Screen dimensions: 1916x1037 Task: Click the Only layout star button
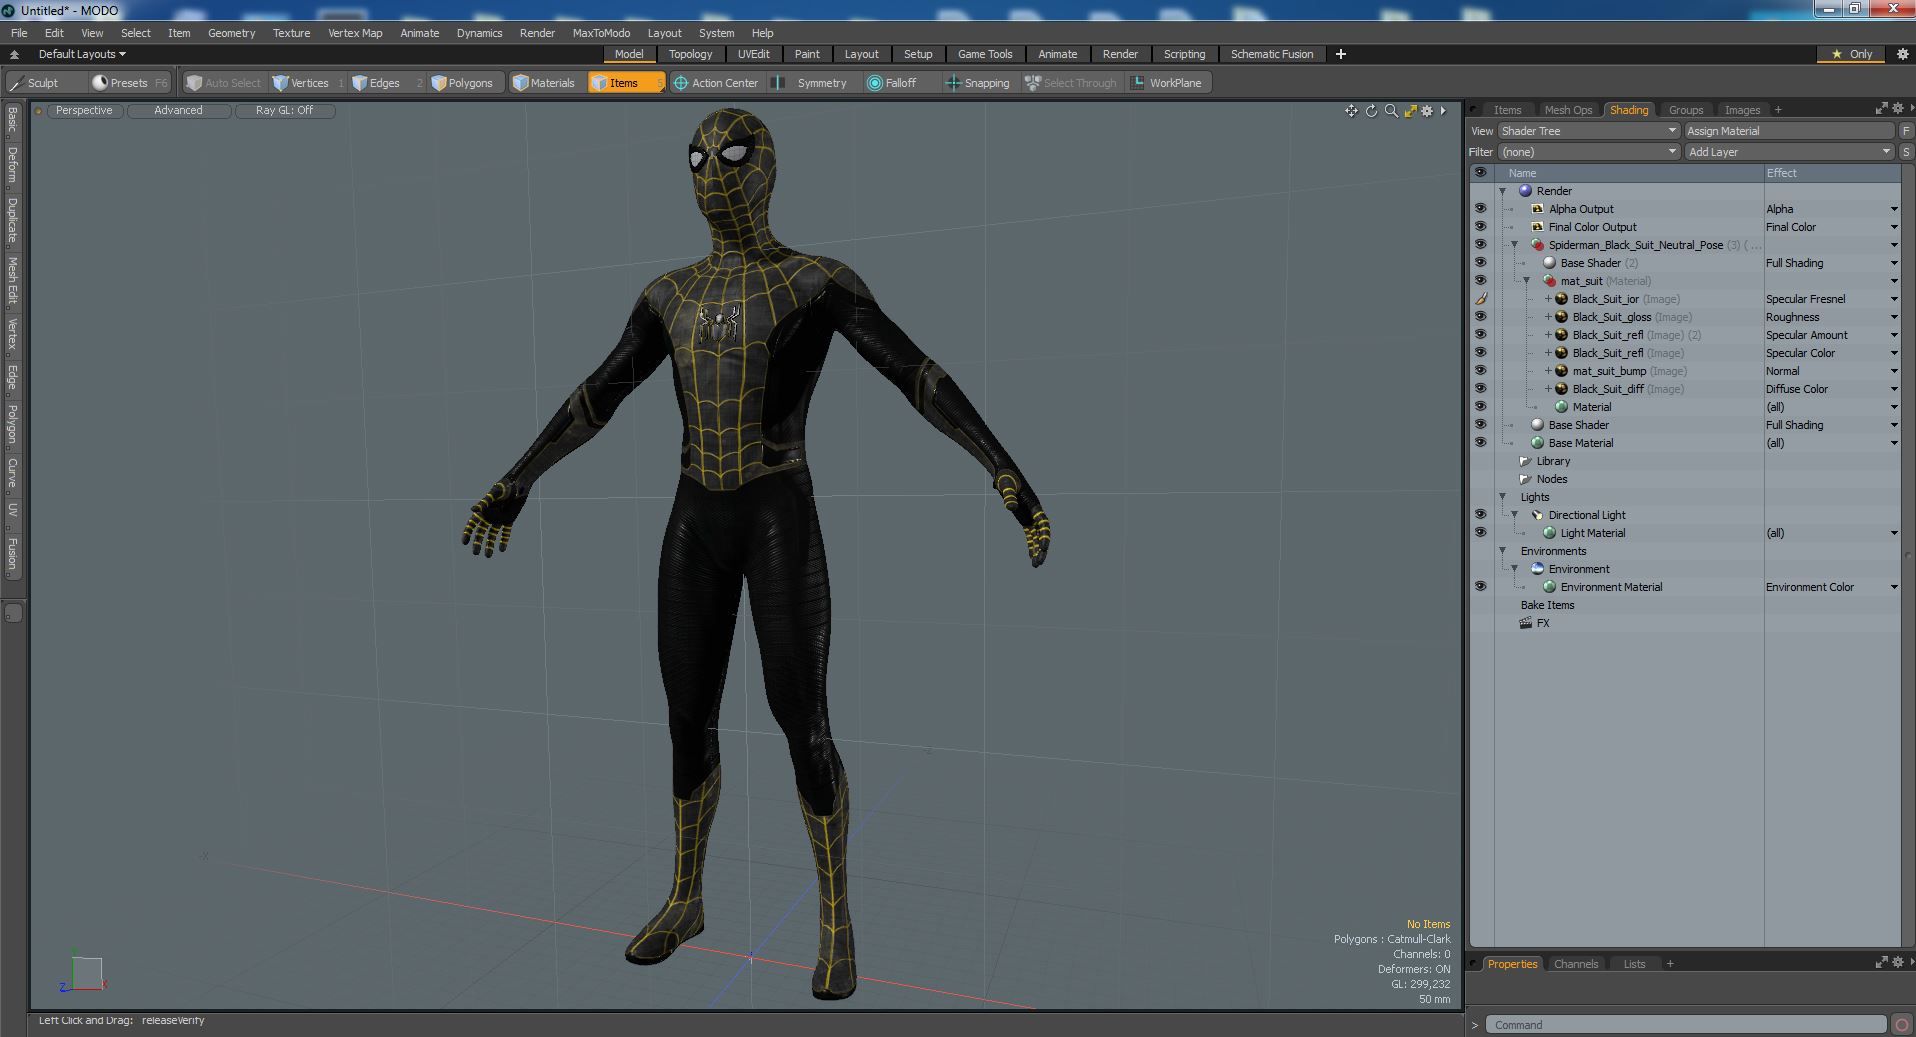tap(1851, 54)
